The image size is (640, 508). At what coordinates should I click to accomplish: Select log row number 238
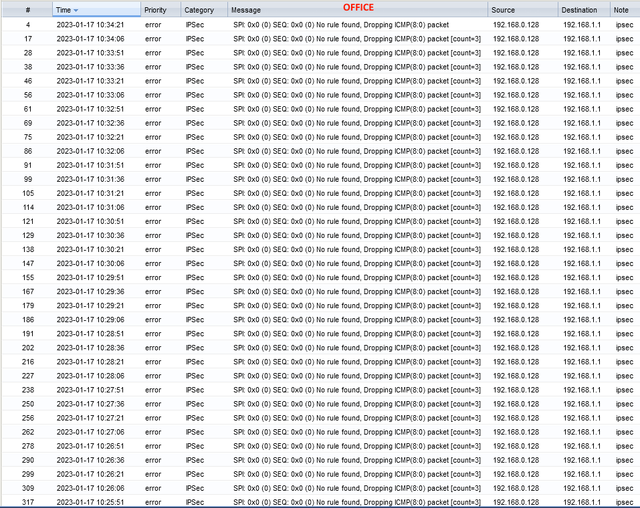[28, 390]
